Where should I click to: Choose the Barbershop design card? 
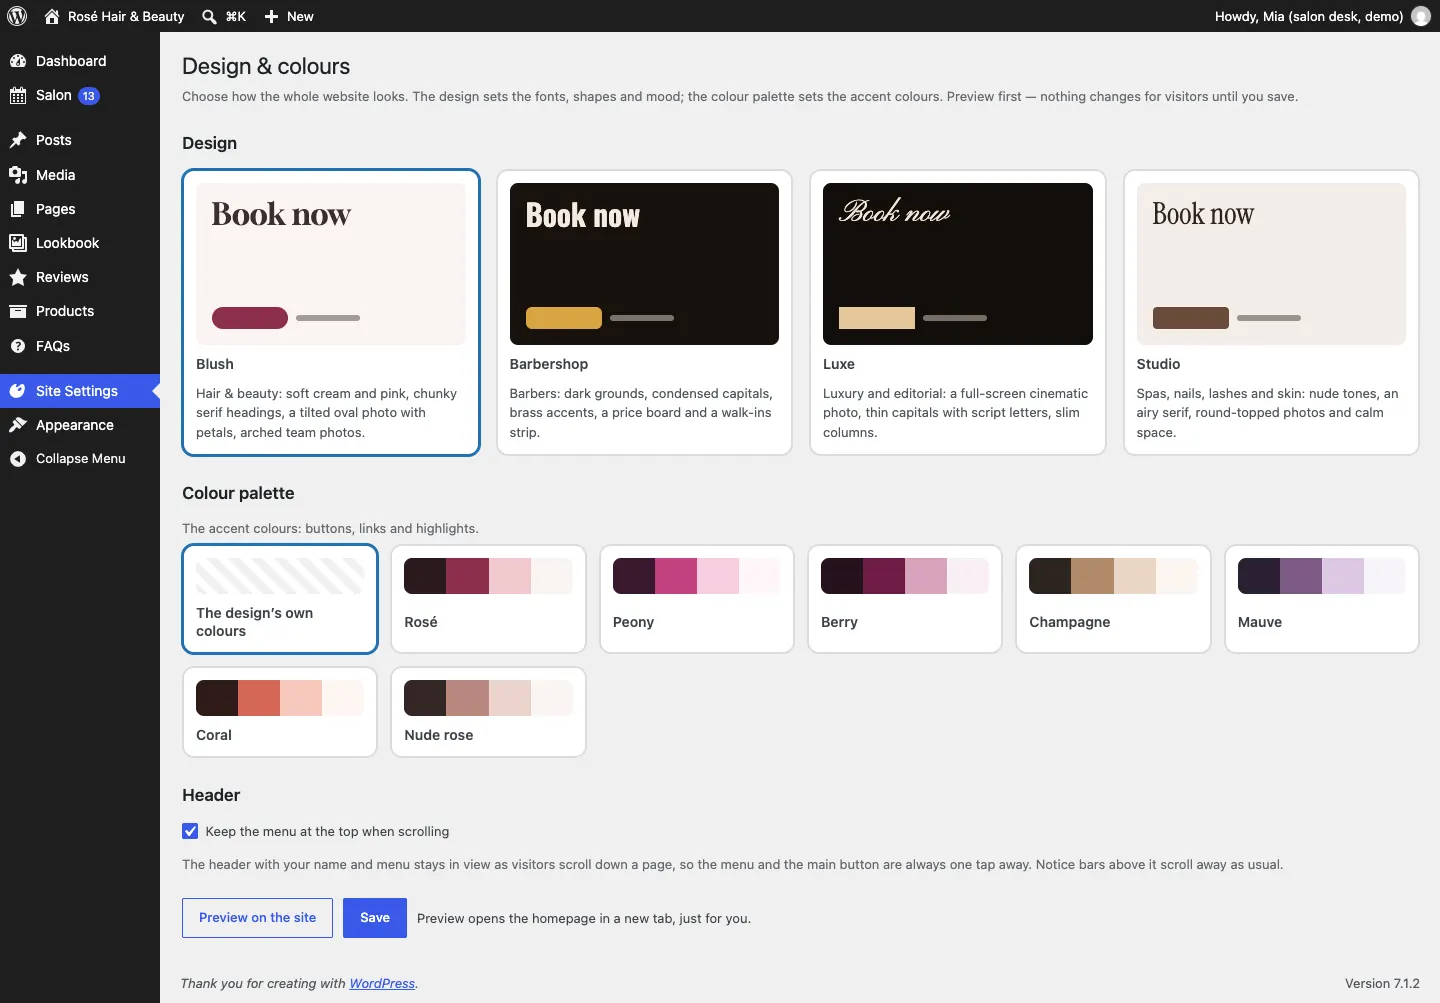pyautogui.click(x=644, y=312)
